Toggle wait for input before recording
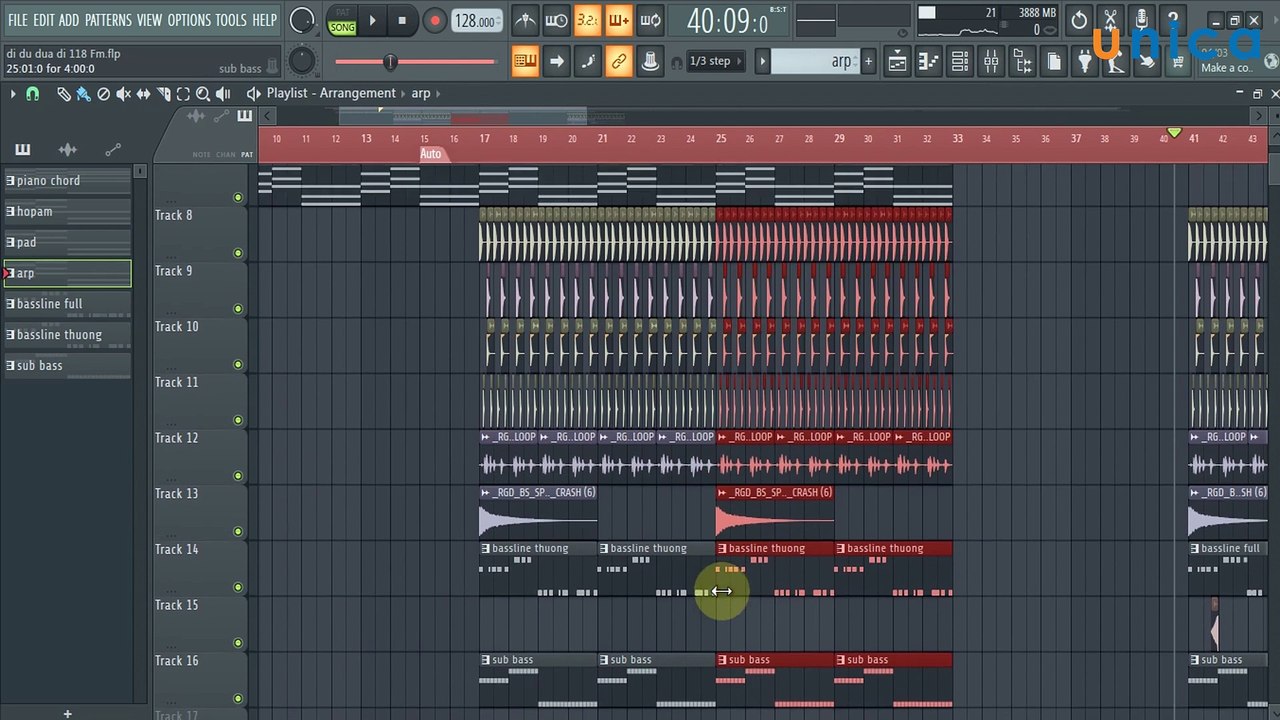 (556, 20)
